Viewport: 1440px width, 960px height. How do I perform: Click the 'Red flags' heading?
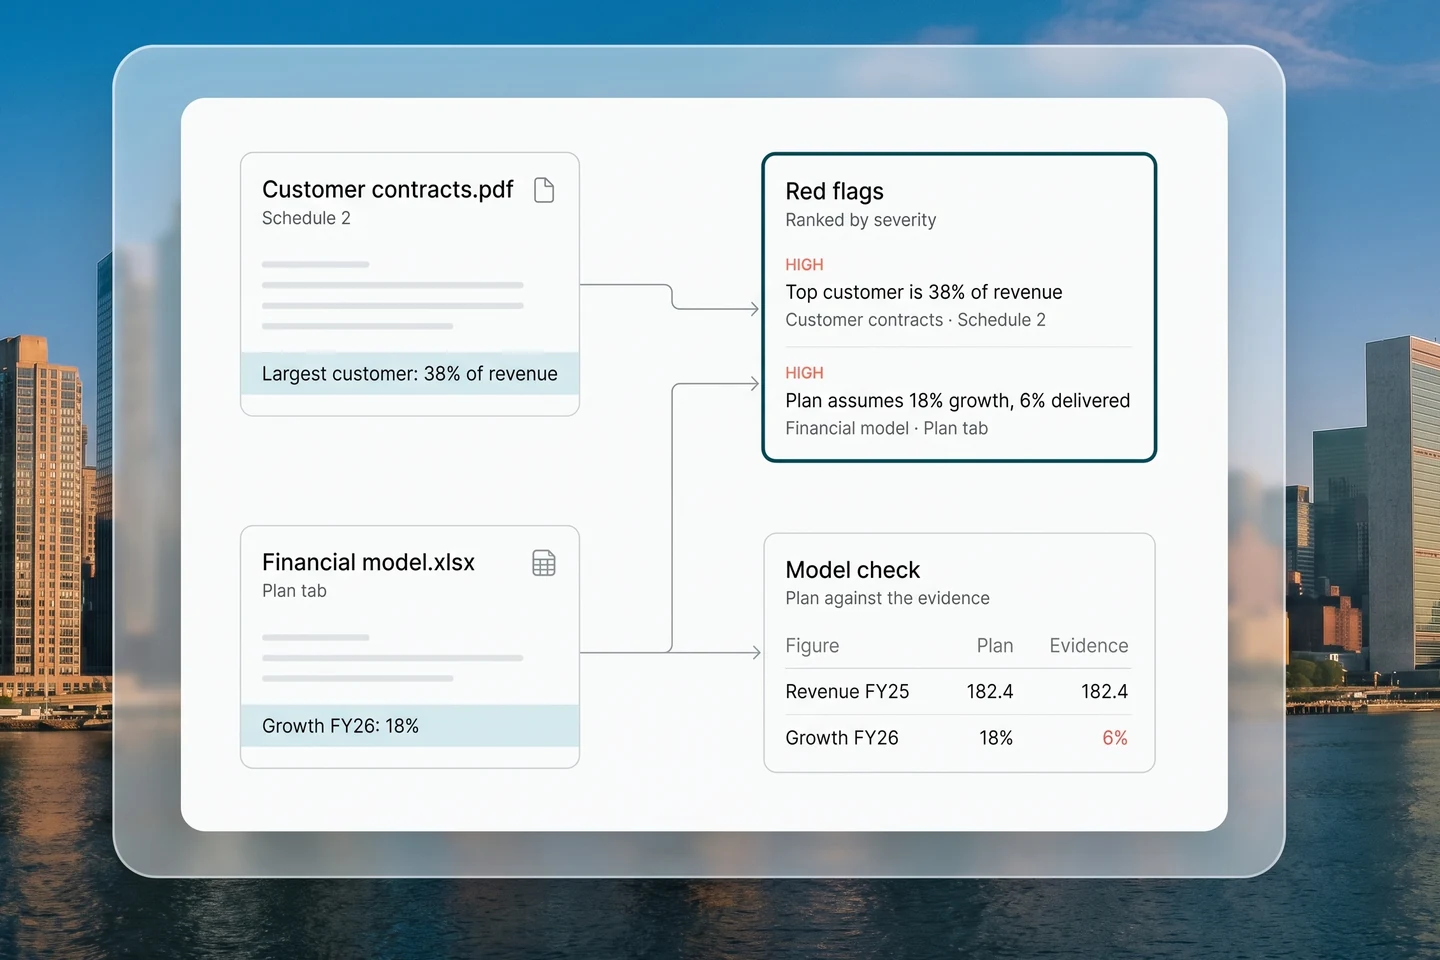pyautogui.click(x=835, y=191)
